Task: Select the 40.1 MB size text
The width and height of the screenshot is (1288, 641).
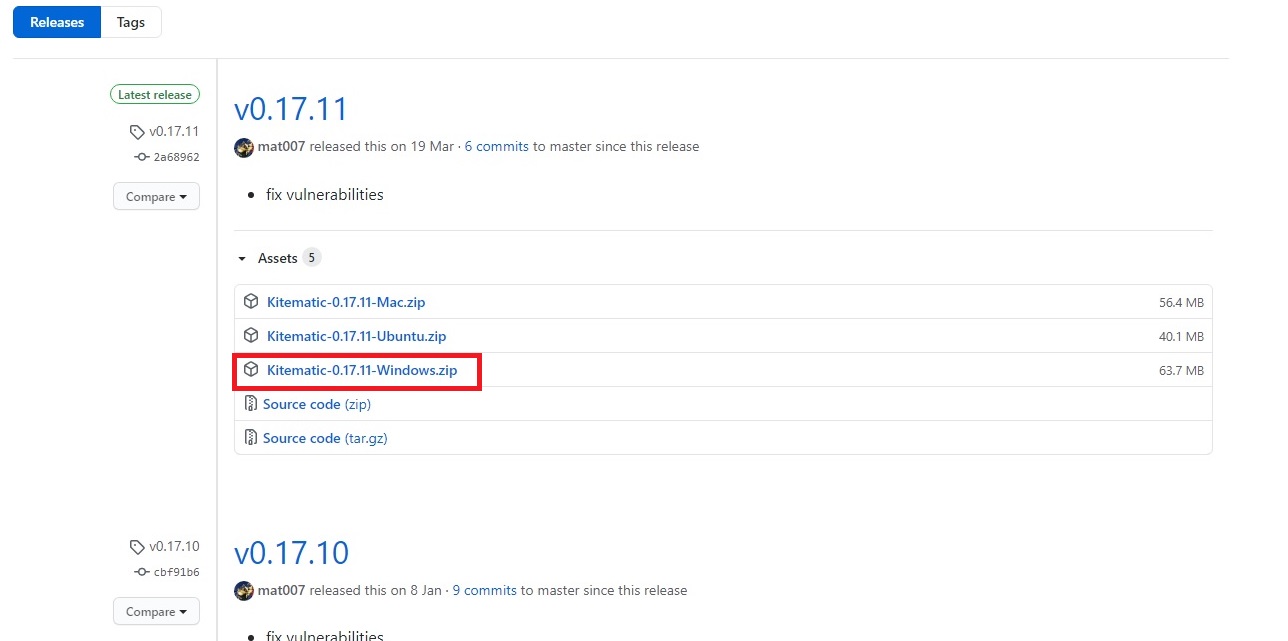Action: pyautogui.click(x=1181, y=337)
